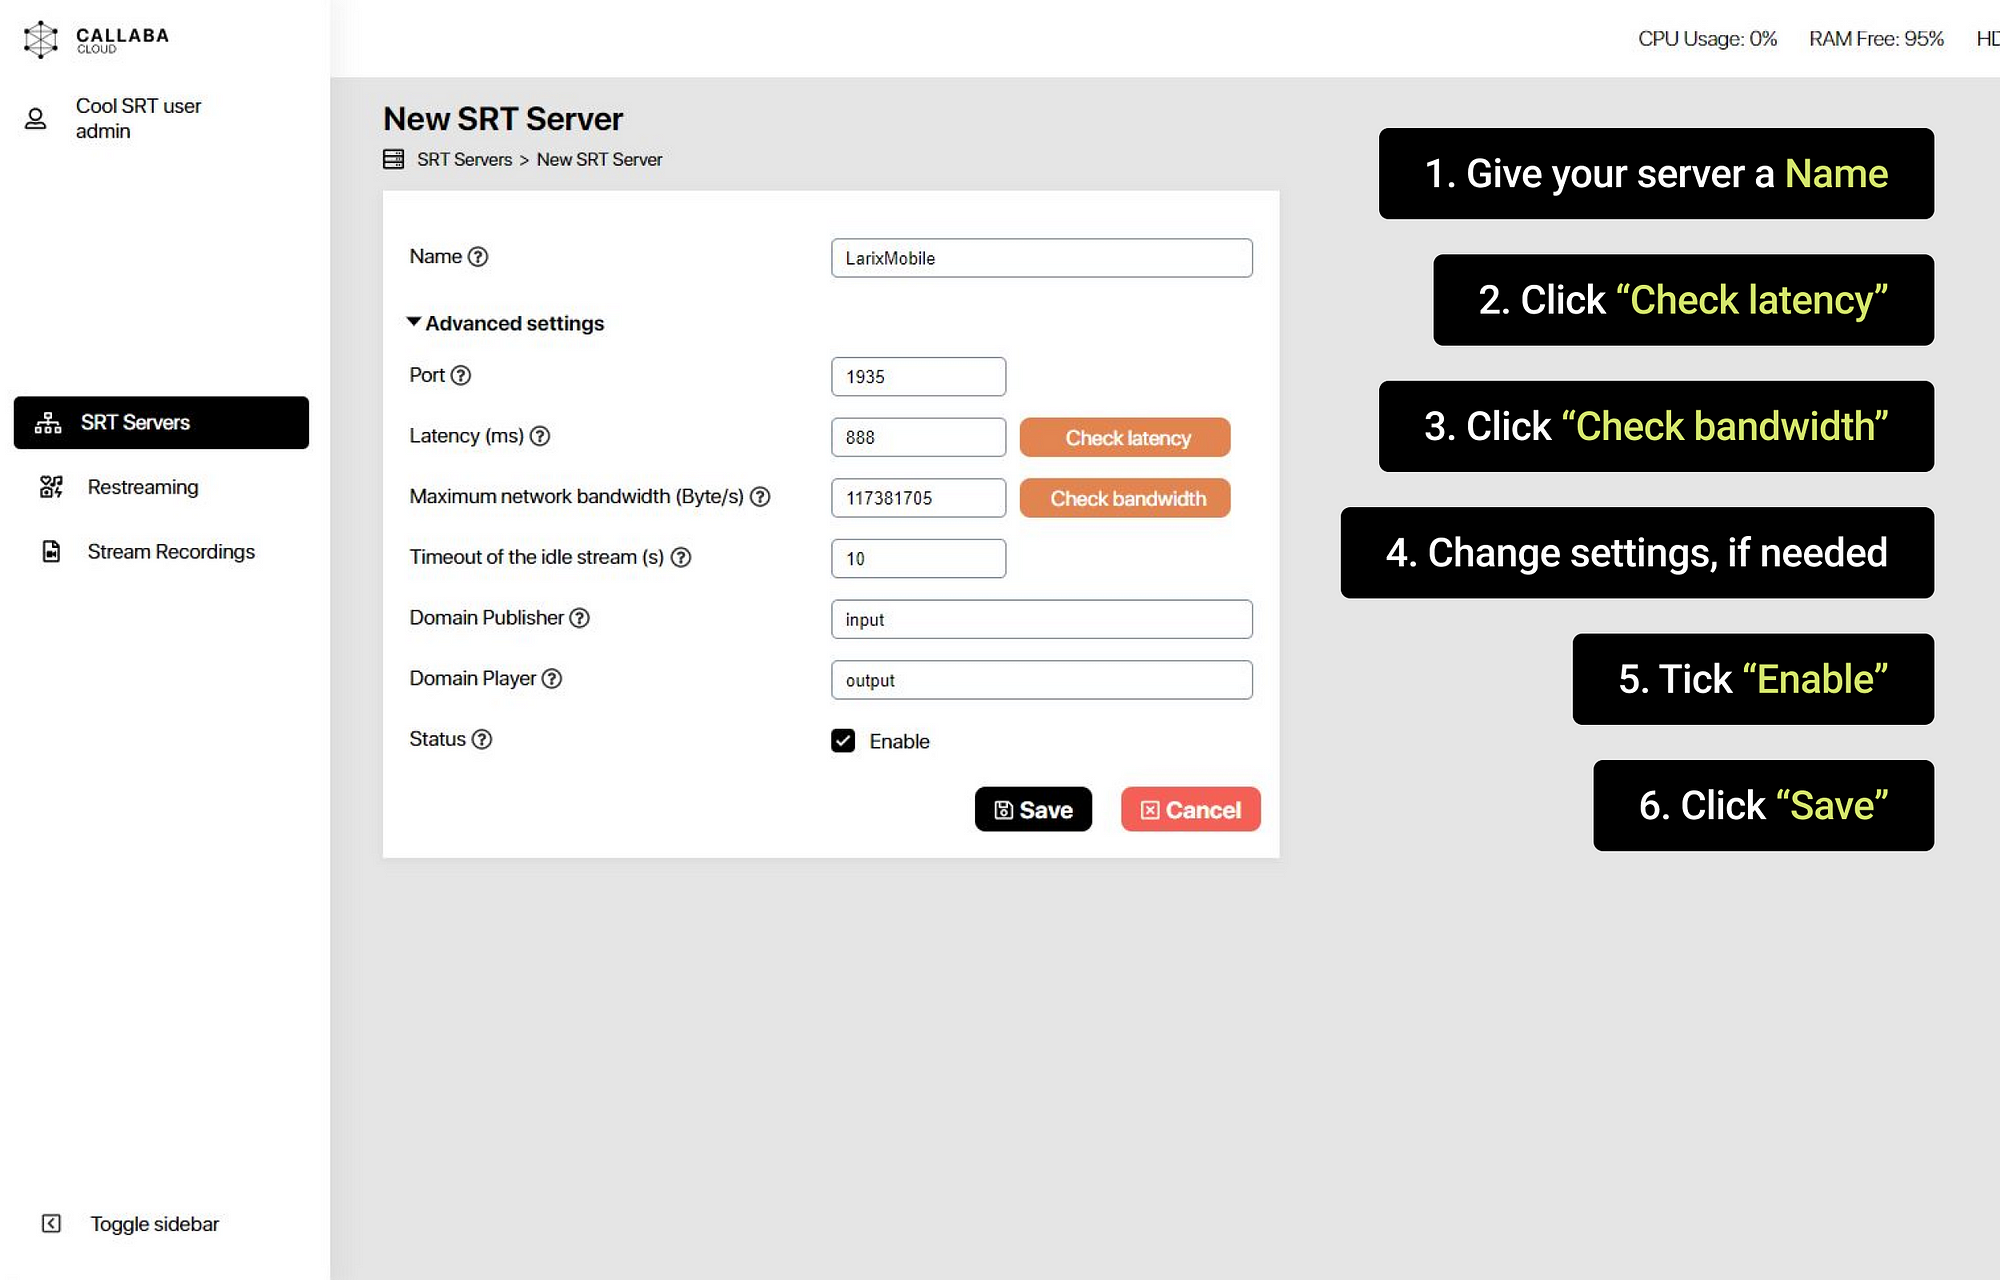Viewport: 2000px width, 1280px height.
Task: Click the Maximum network bandwidth help icon
Action: [x=760, y=497]
